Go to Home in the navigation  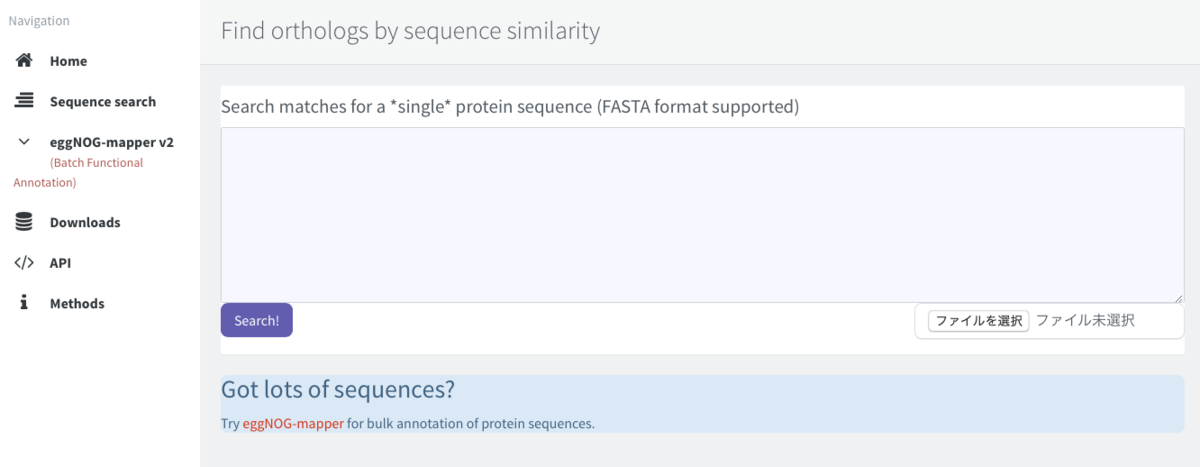68,61
